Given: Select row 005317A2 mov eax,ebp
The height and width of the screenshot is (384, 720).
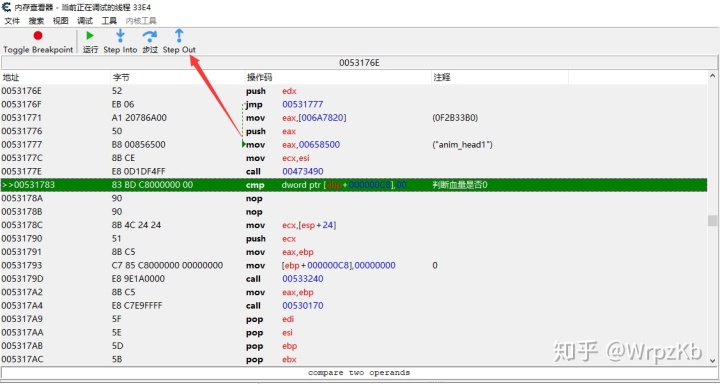Looking at the screenshot, I should pos(354,292).
